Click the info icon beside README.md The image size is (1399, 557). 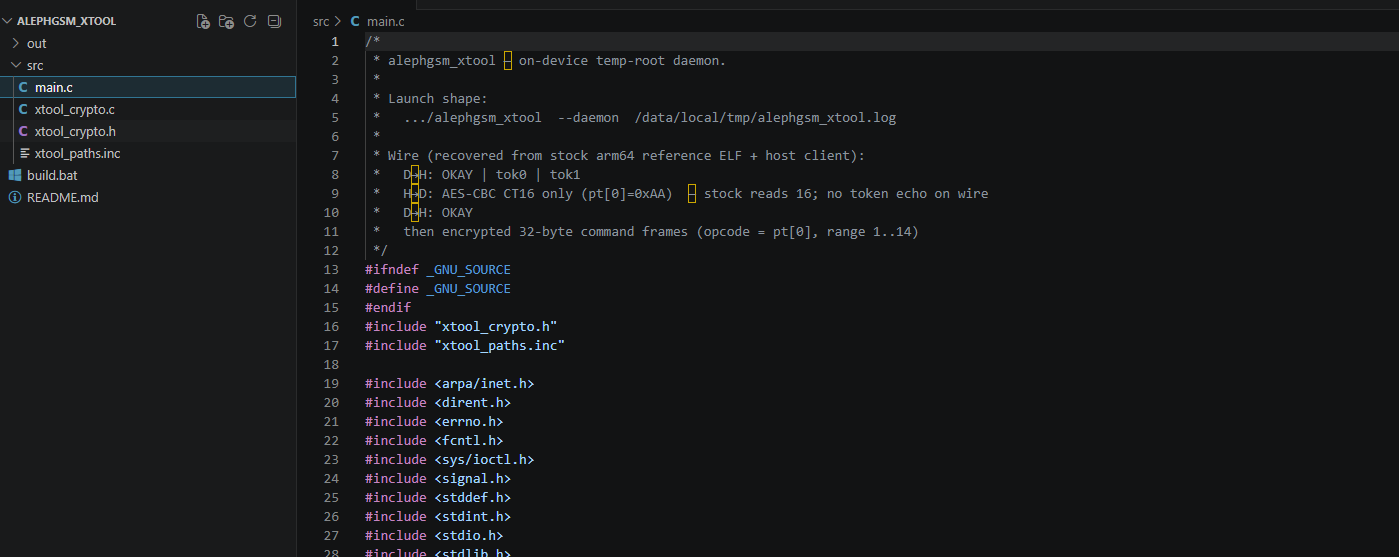(15, 197)
